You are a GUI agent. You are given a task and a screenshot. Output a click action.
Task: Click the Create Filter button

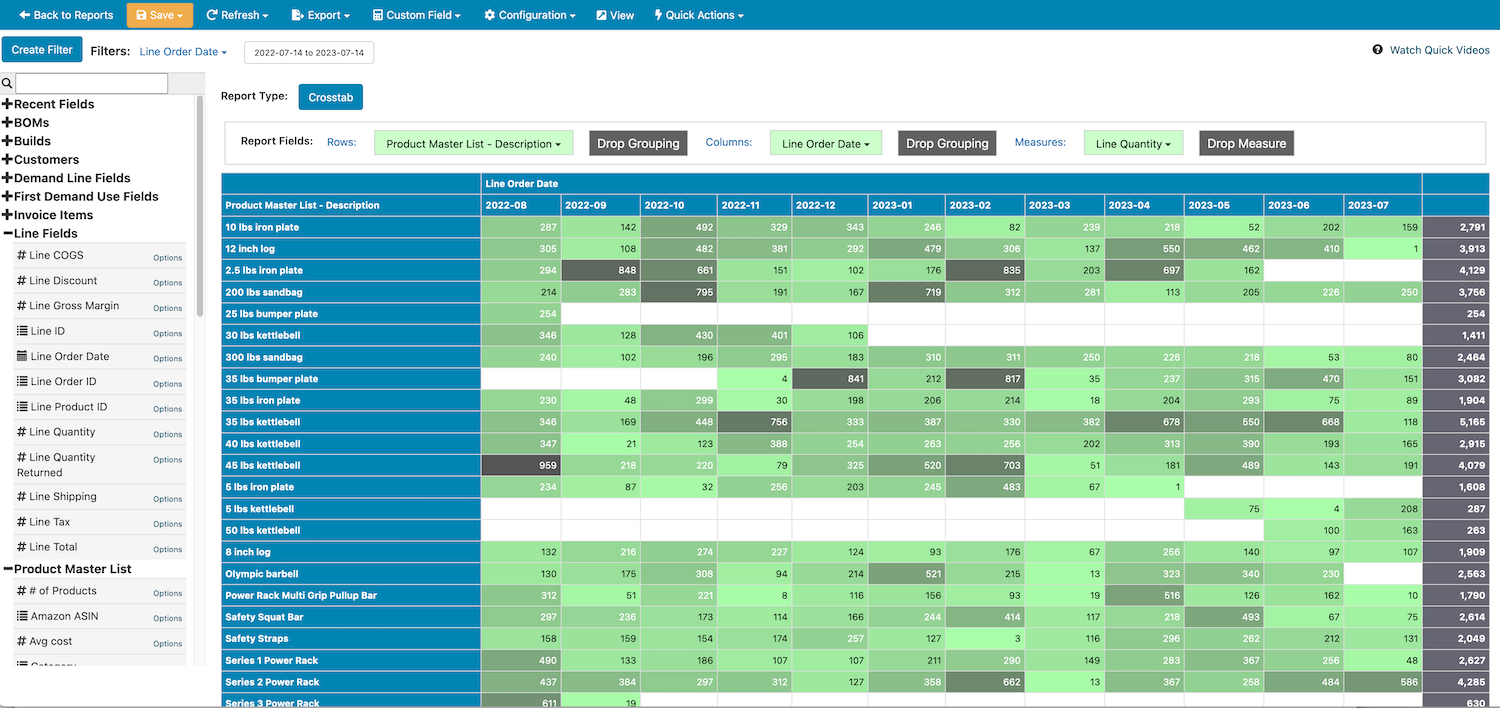(x=42, y=50)
